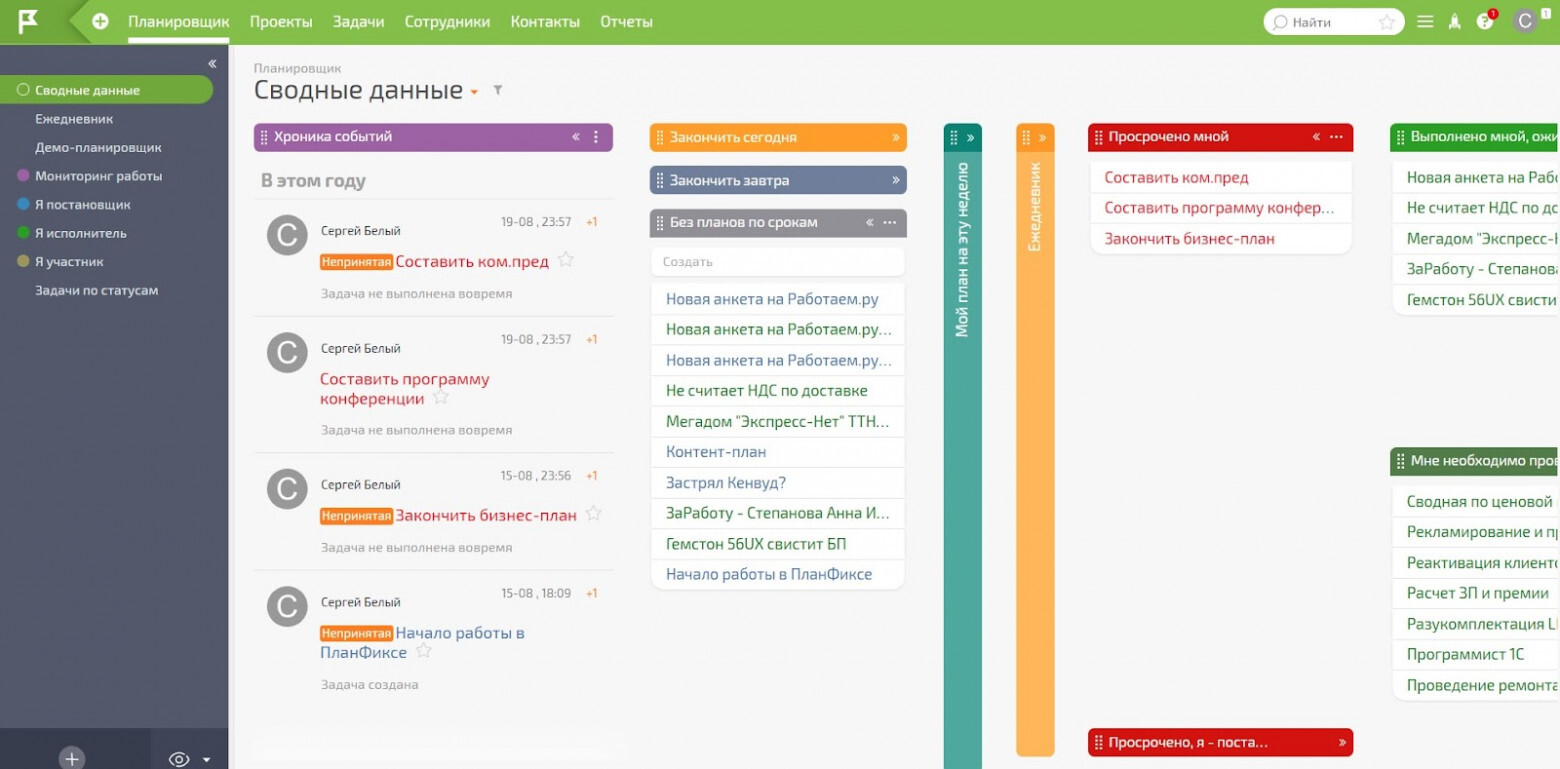Click the avatar beside the Составить ком.пред event
The height and width of the screenshot is (769, 1560).
(x=287, y=235)
